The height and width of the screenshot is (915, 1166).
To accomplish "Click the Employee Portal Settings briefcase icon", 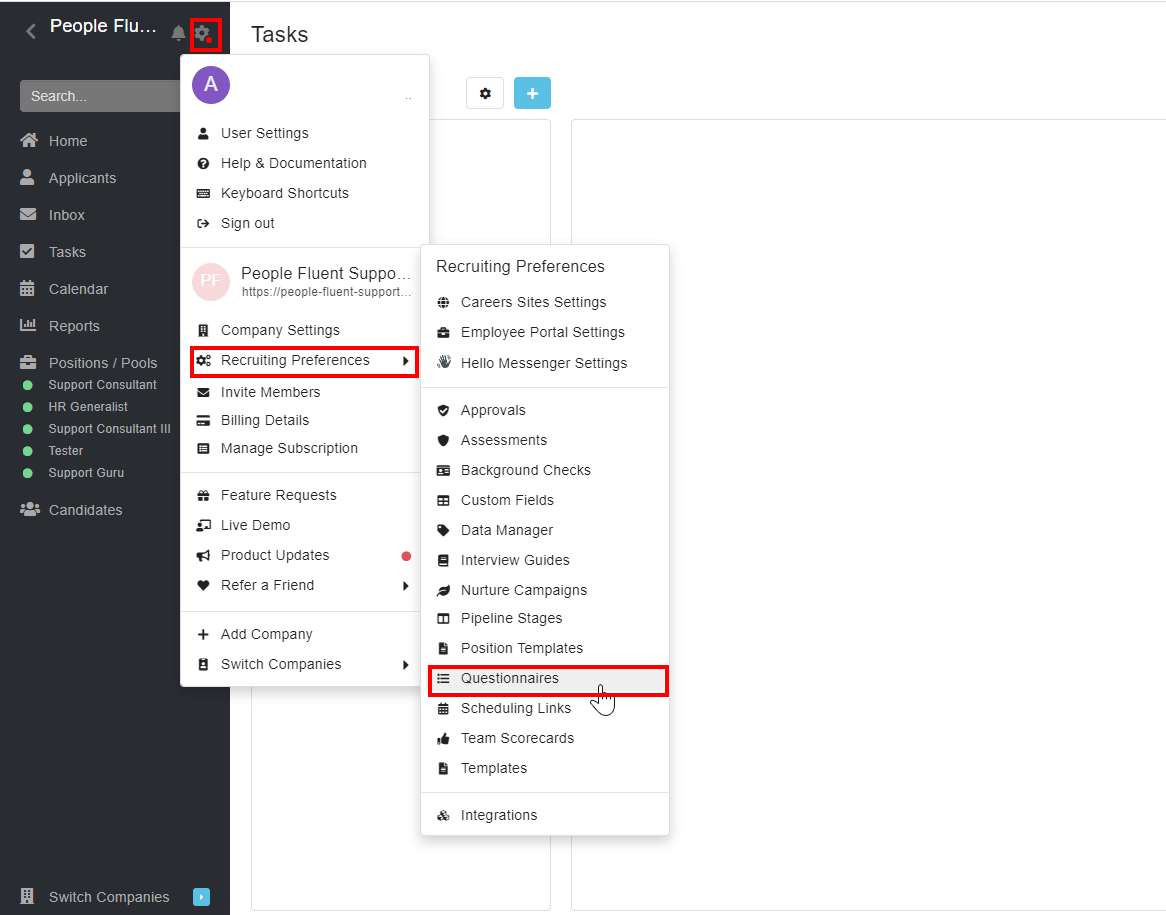I will pos(443,333).
